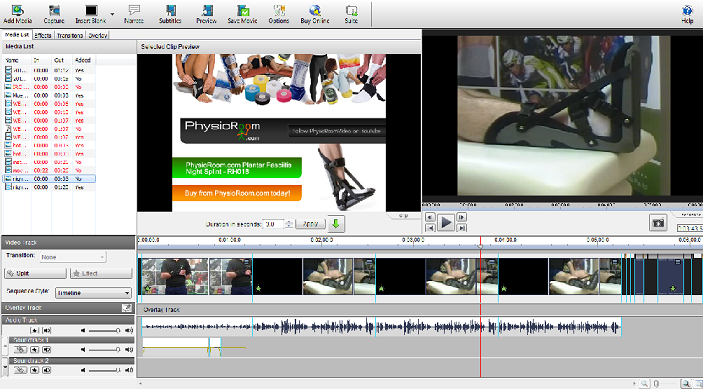This screenshot has height=389, width=703.
Task: Click the audio waveform clip in the Audio Track
Action: (x=381, y=327)
